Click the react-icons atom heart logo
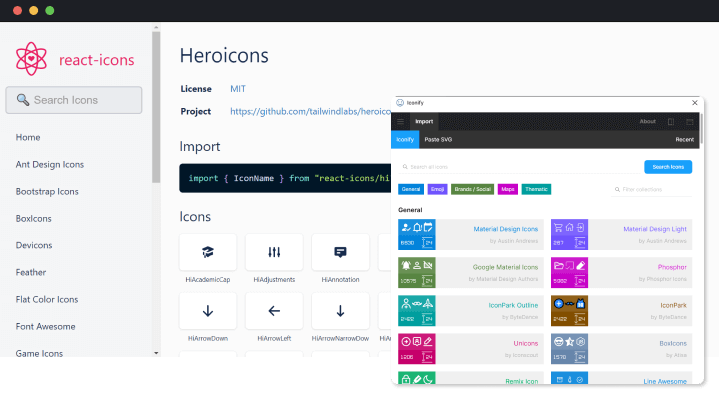 click(x=31, y=59)
